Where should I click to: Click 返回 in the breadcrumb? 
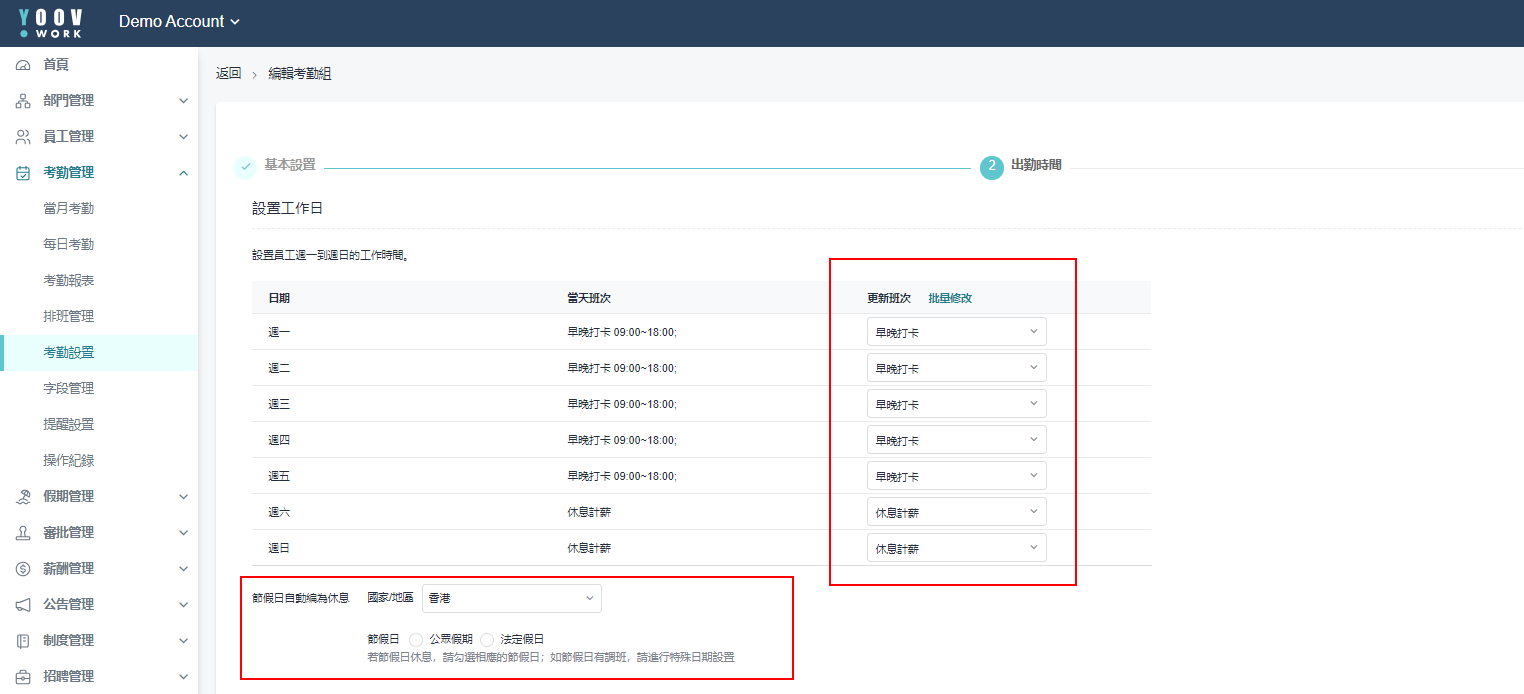coord(228,74)
